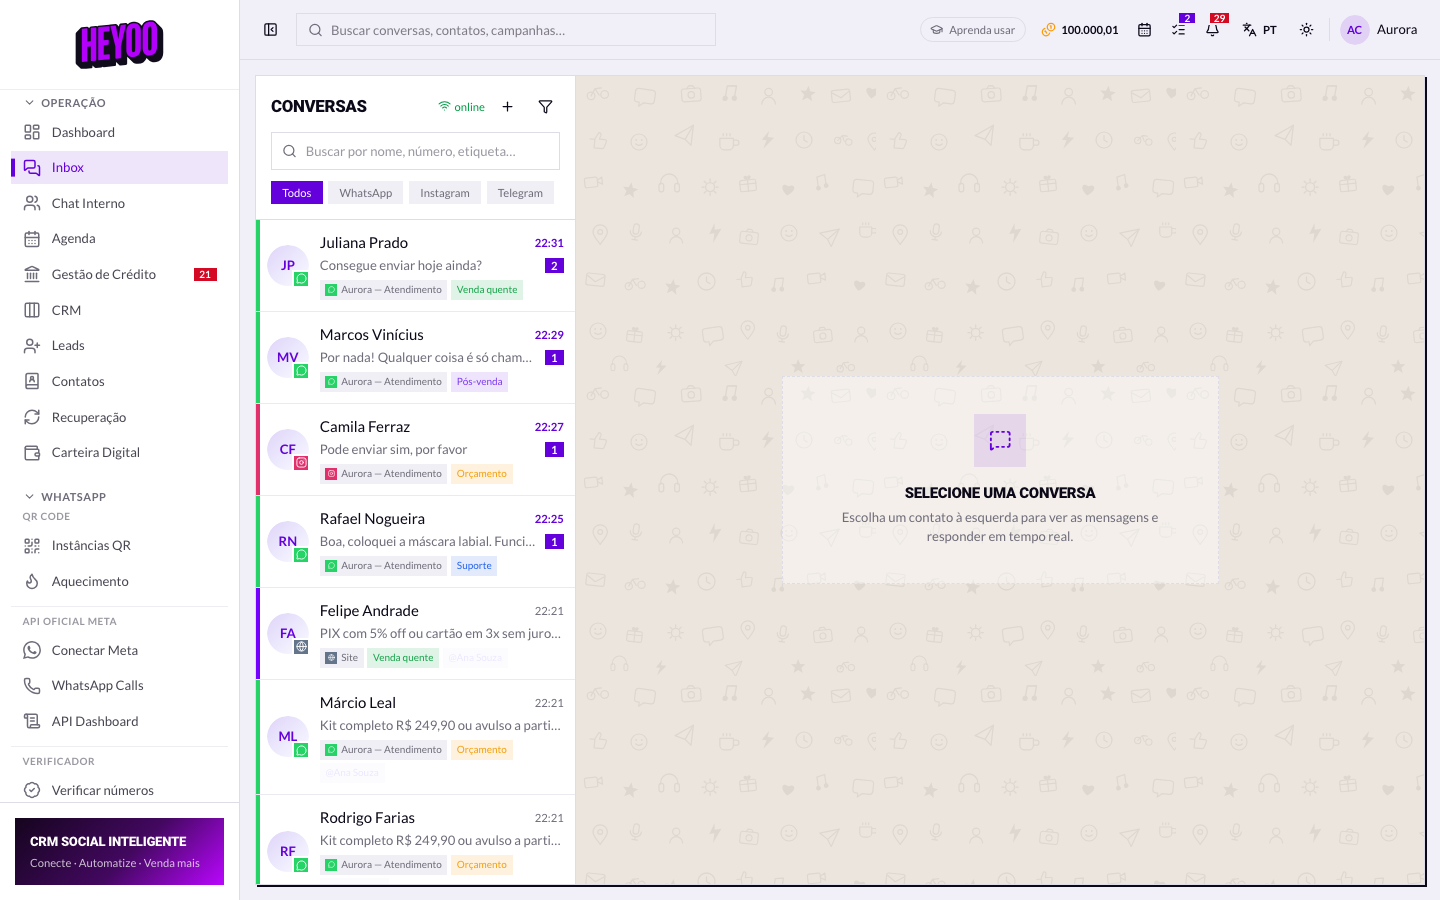Image resolution: width=1440 pixels, height=900 pixels.
Task: Click the Carteira Digital wallet icon
Action: 32,453
